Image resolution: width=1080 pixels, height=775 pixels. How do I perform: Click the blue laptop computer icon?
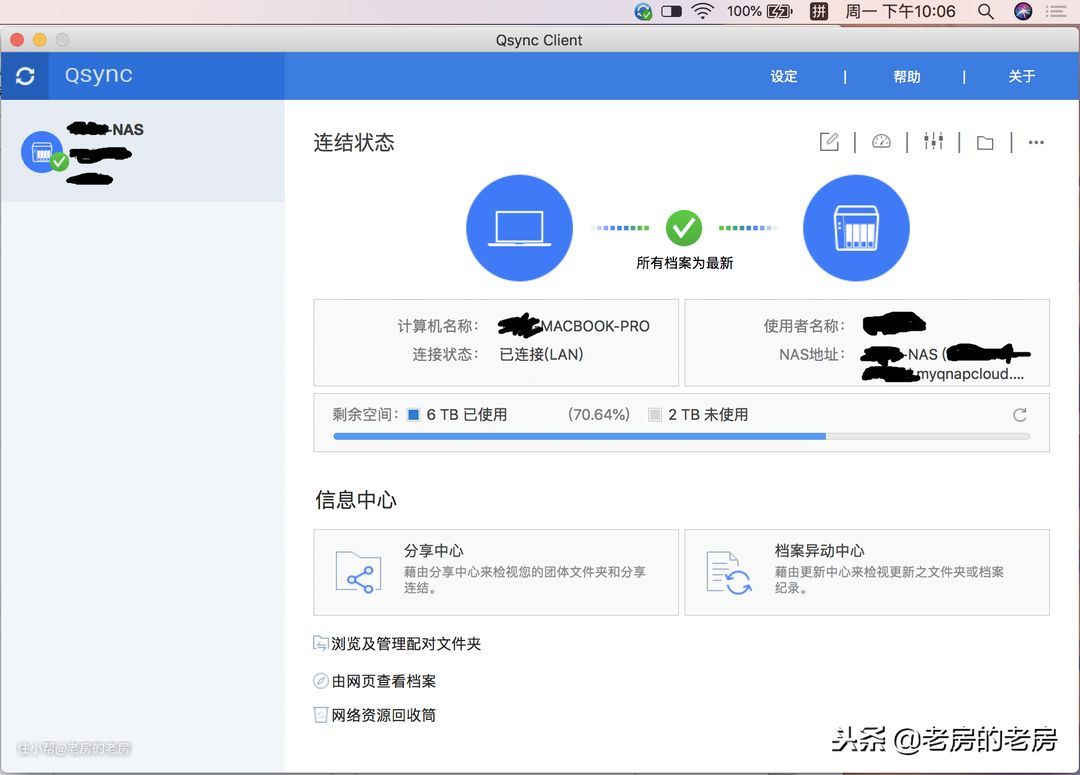[x=519, y=228]
